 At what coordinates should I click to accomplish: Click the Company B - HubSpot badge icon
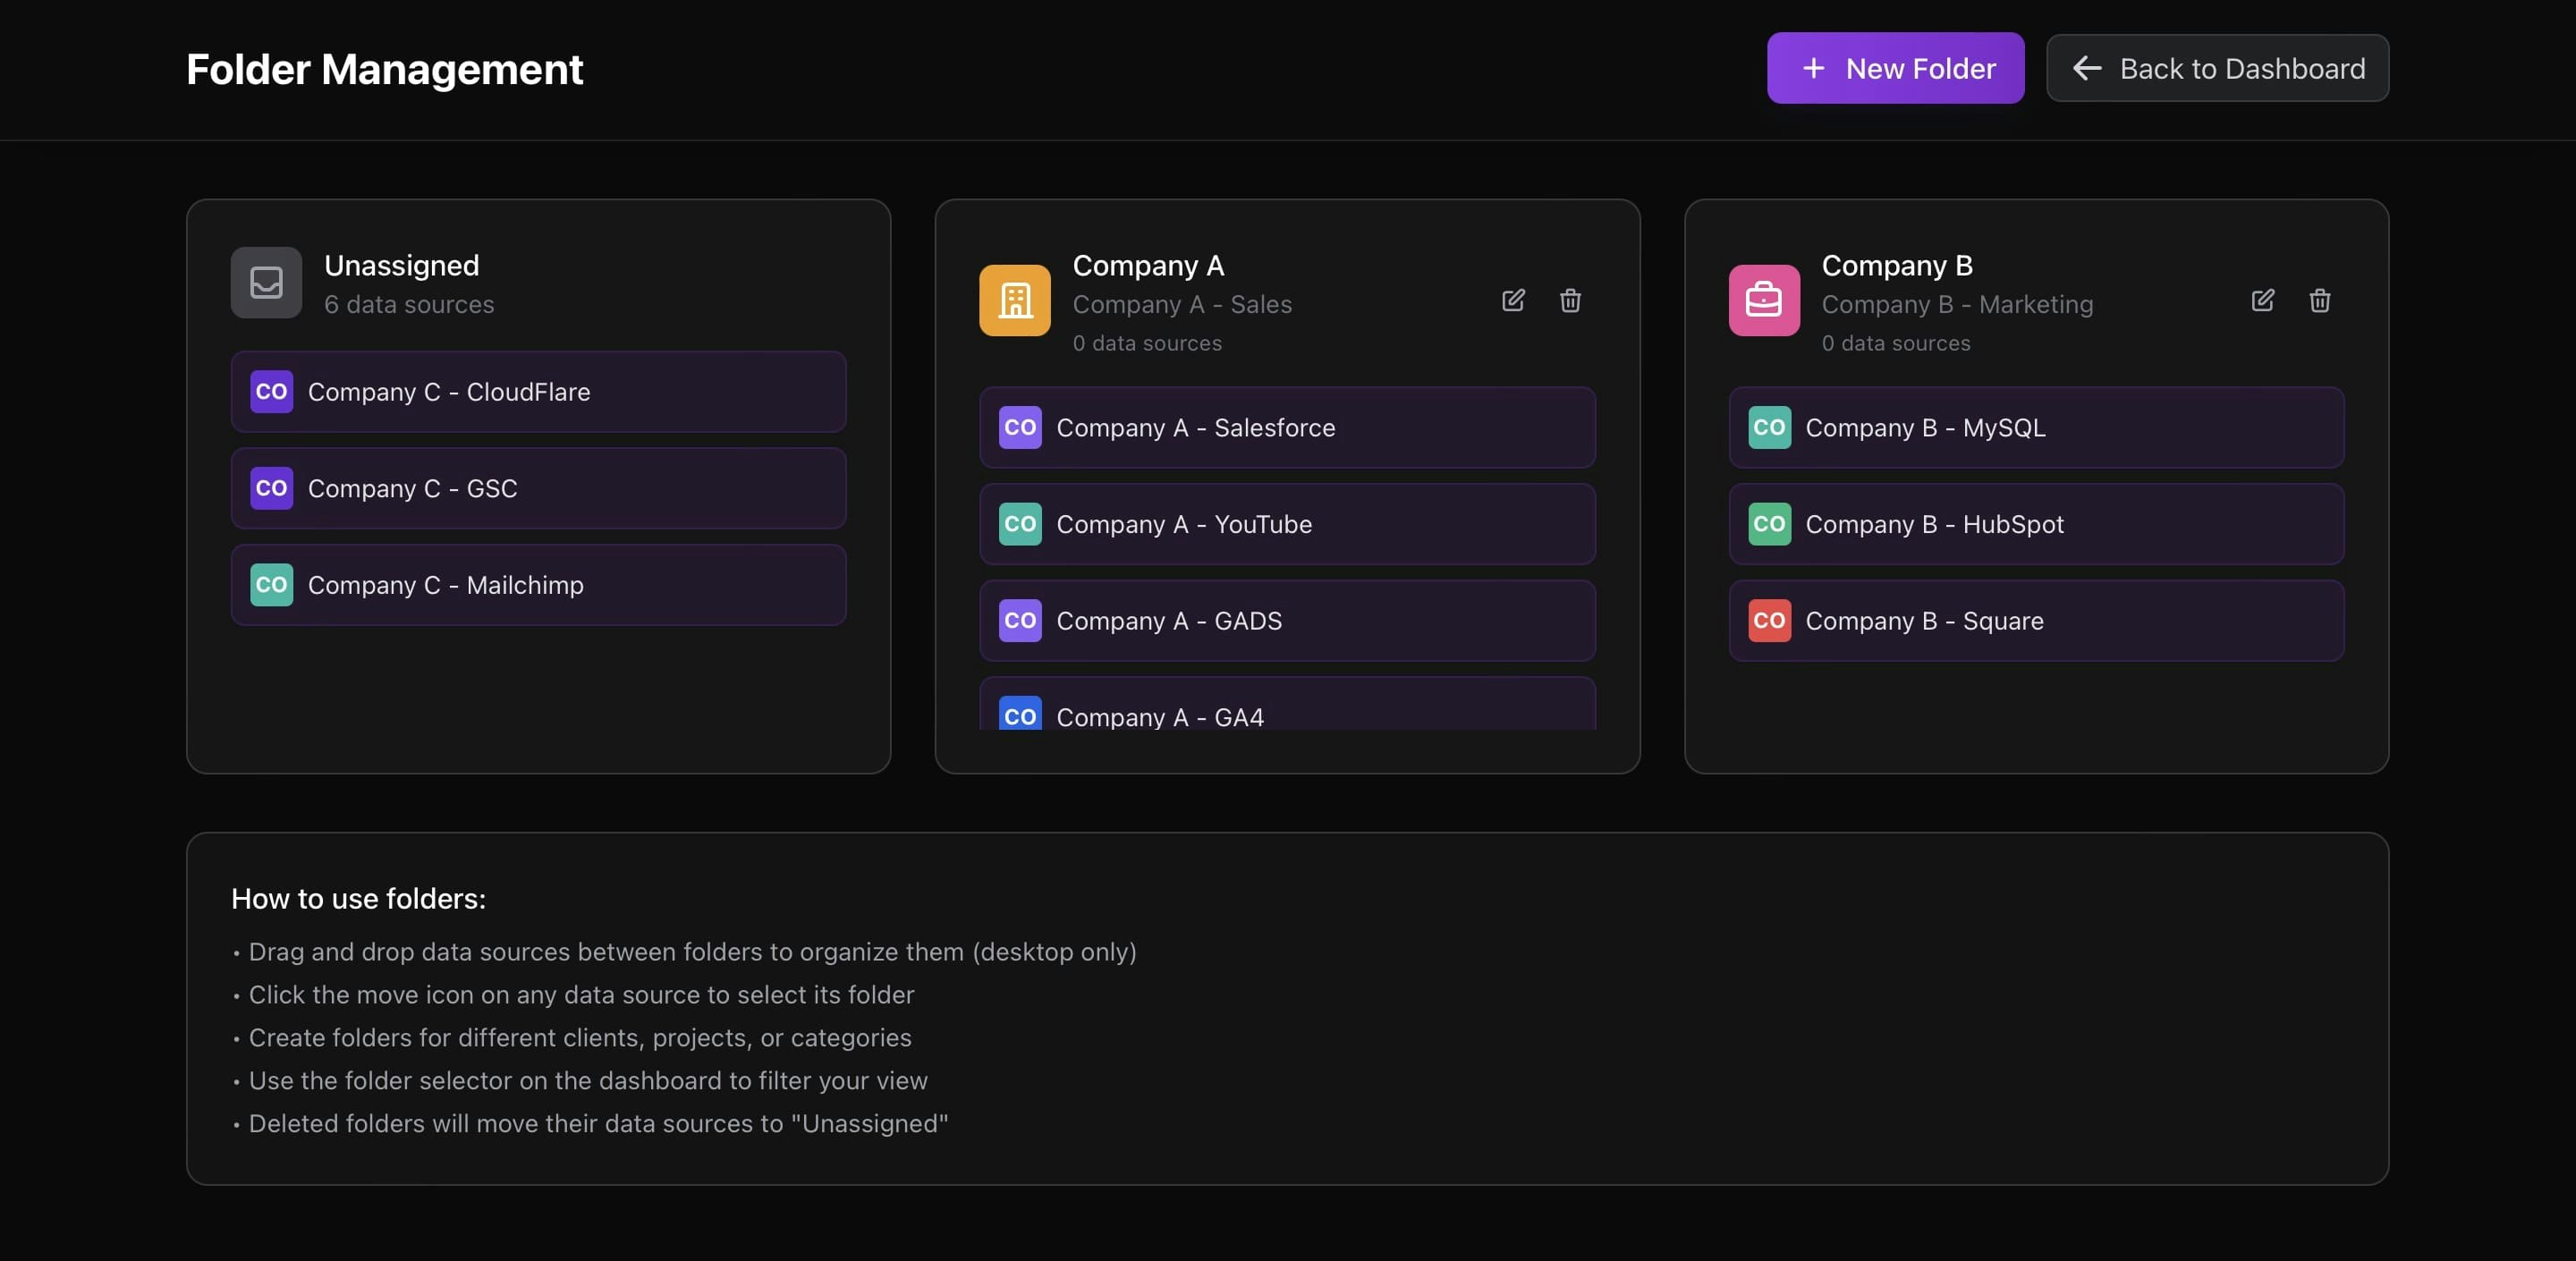pos(1769,524)
